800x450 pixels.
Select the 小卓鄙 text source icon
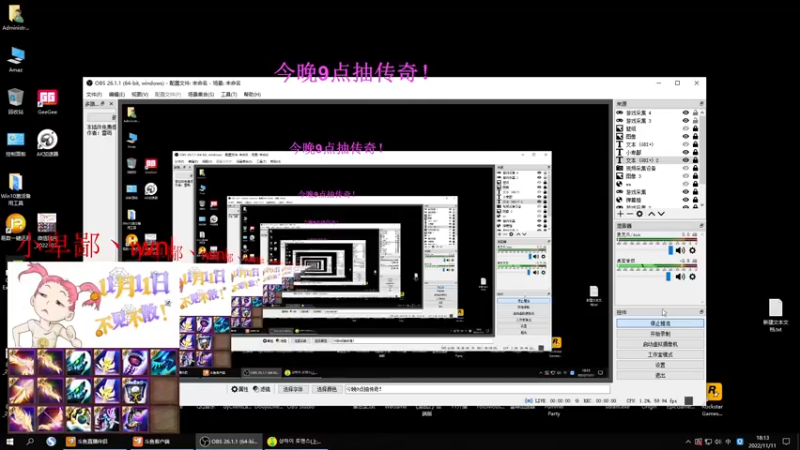[620, 152]
